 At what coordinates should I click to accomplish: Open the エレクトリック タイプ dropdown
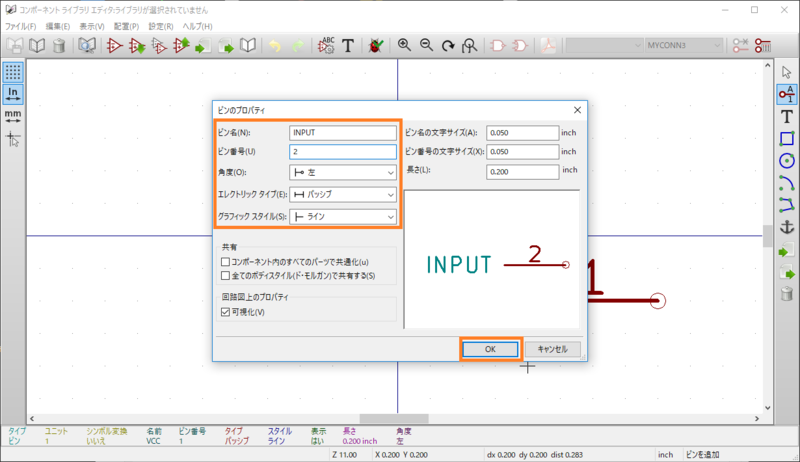[343, 194]
